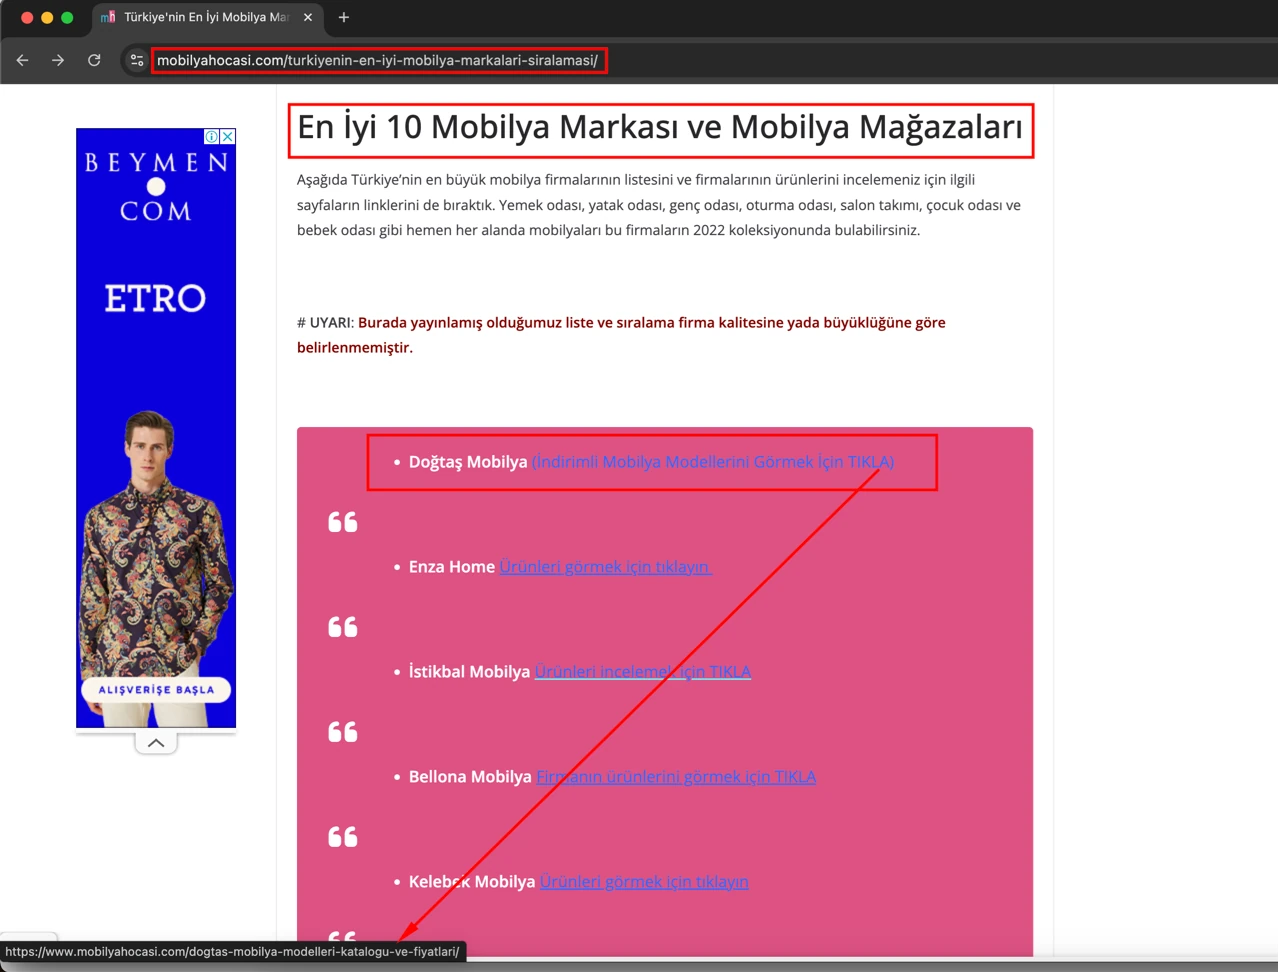Collapse the ad using the chevron-up button
Screen dimensions: 1279x972
click(x=156, y=743)
